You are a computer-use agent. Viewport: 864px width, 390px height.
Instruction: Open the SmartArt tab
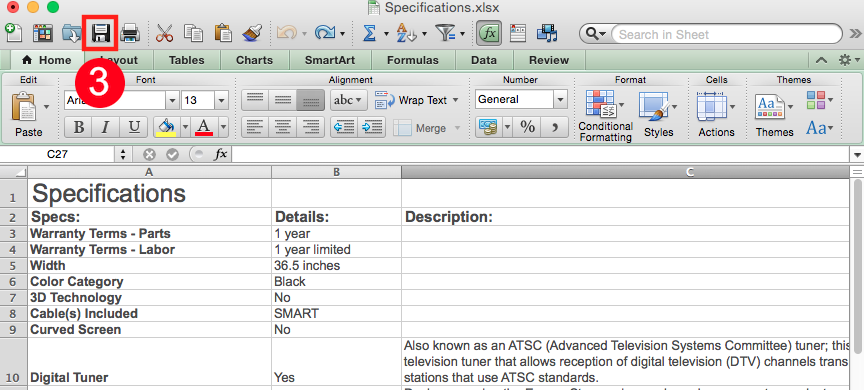coord(330,60)
